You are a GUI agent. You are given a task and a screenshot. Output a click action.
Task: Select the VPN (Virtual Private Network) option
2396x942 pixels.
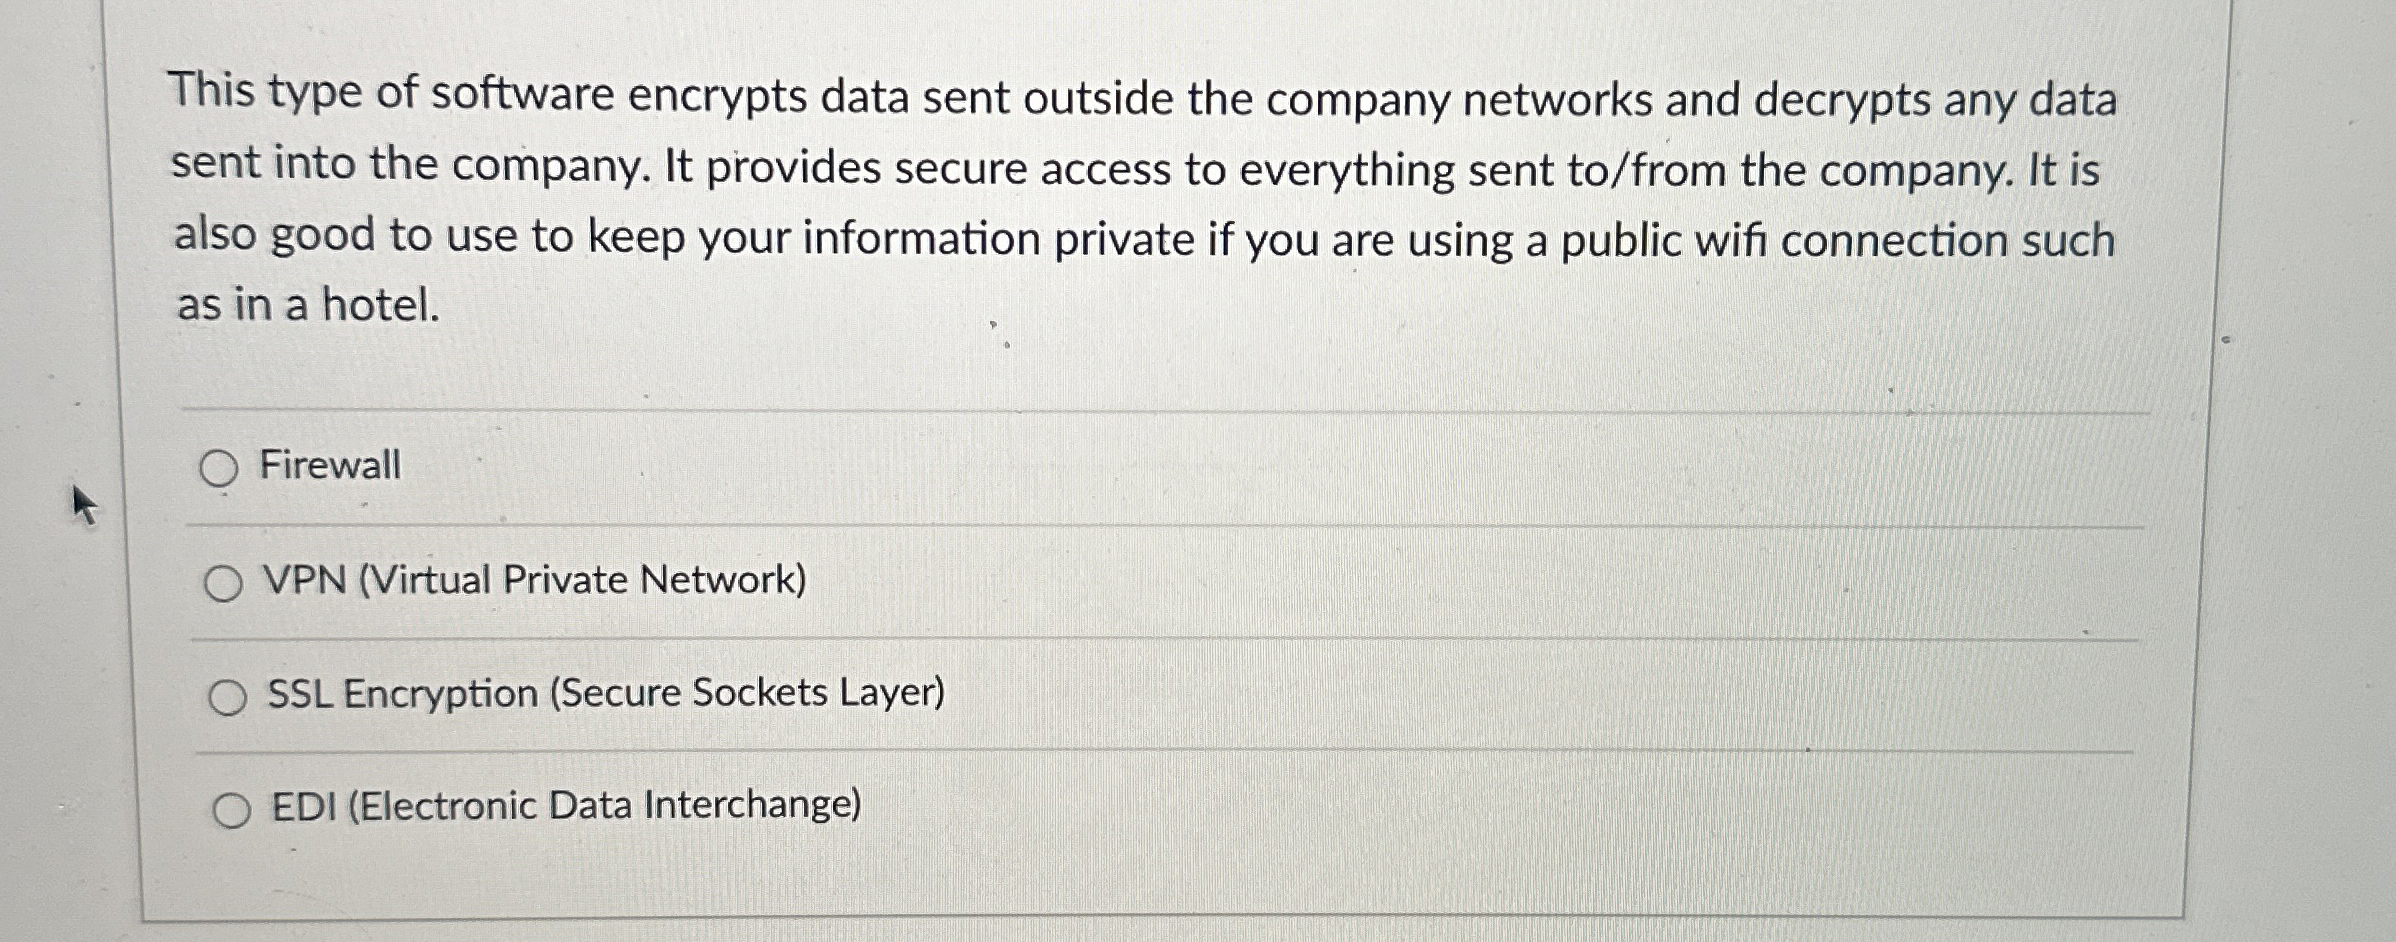tap(225, 581)
